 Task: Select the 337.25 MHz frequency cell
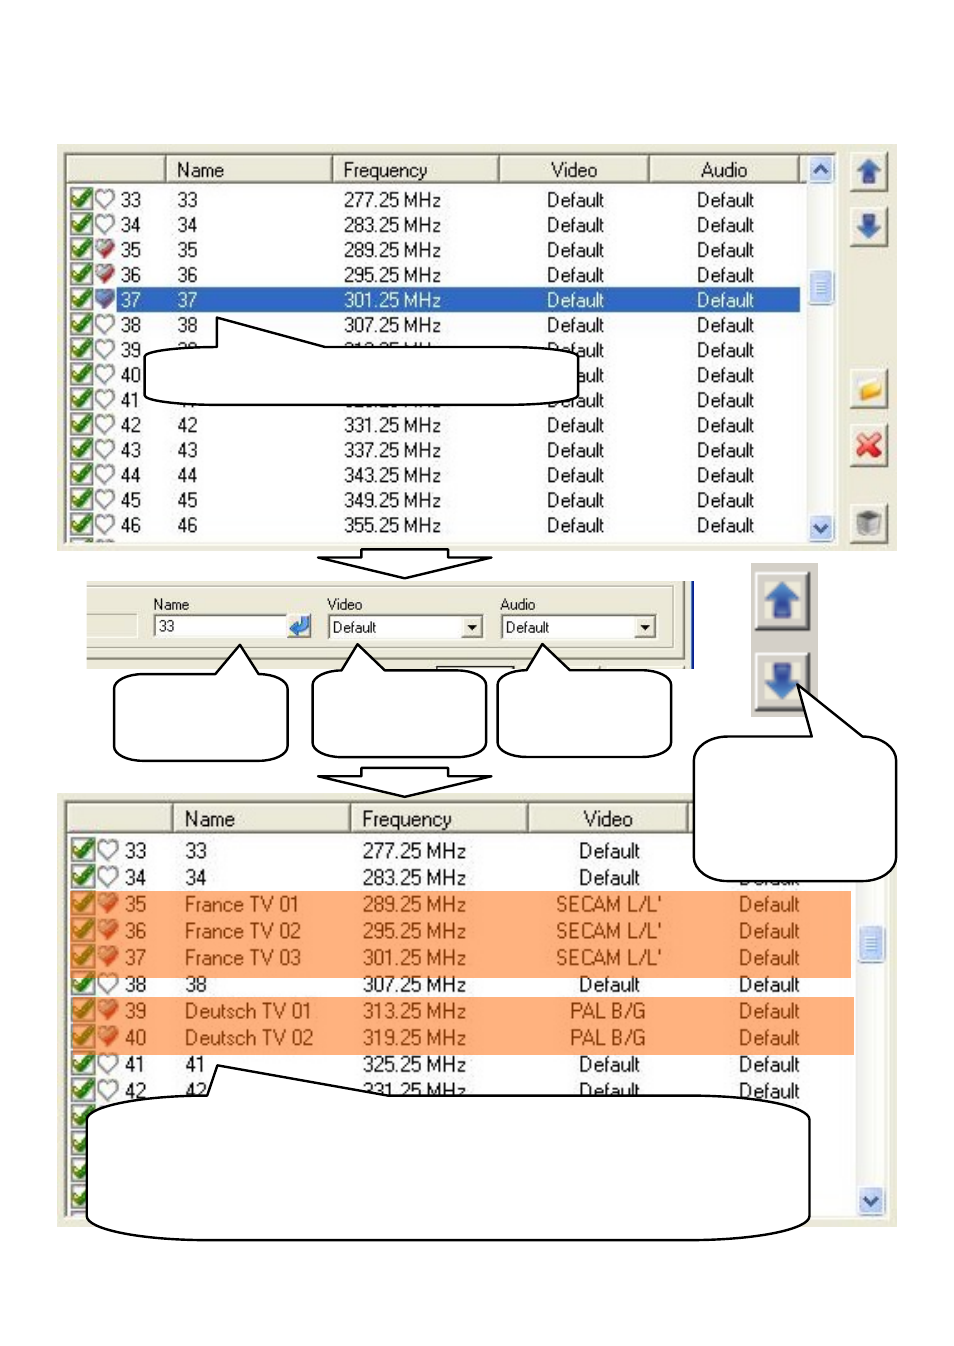click(392, 450)
